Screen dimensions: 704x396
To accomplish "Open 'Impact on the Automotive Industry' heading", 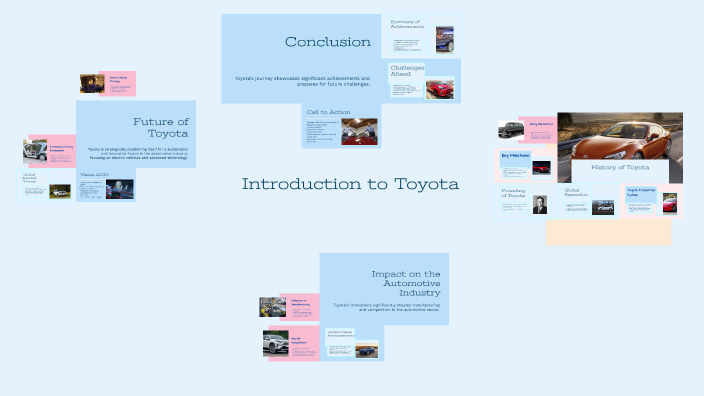I will tap(406, 283).
